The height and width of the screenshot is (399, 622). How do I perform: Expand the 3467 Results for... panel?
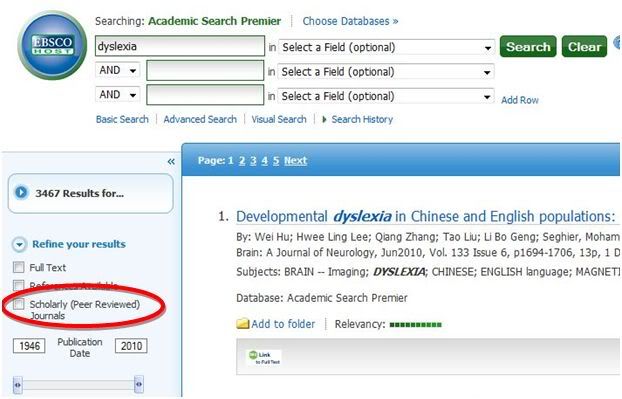click(x=90, y=193)
